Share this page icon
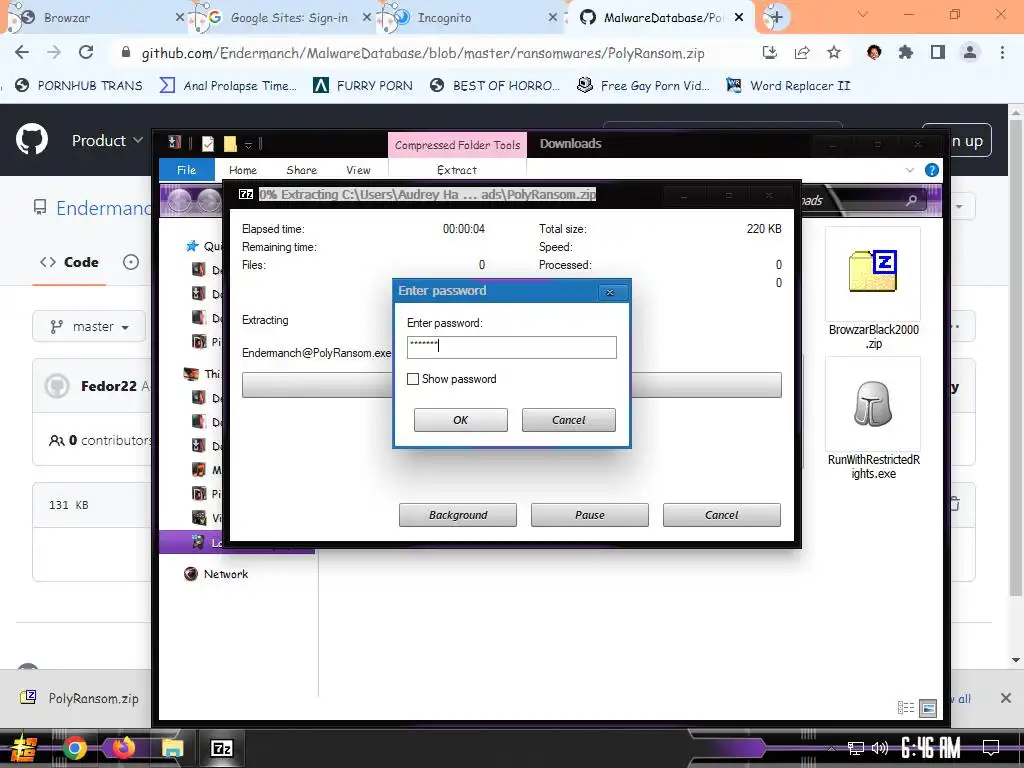This screenshot has width=1024, height=768. click(x=802, y=52)
